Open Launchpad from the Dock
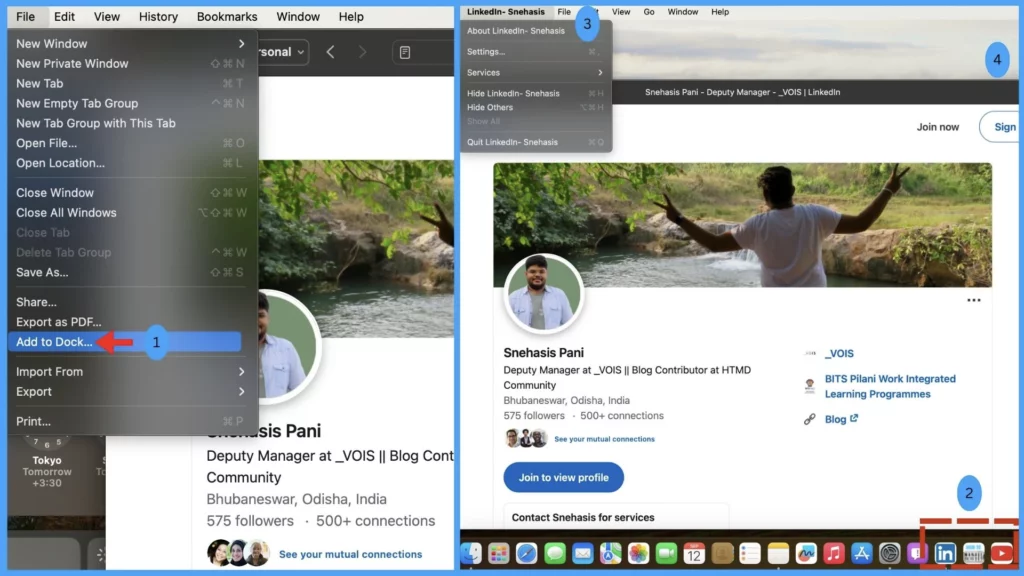Image resolution: width=1024 pixels, height=576 pixels. pos(498,554)
